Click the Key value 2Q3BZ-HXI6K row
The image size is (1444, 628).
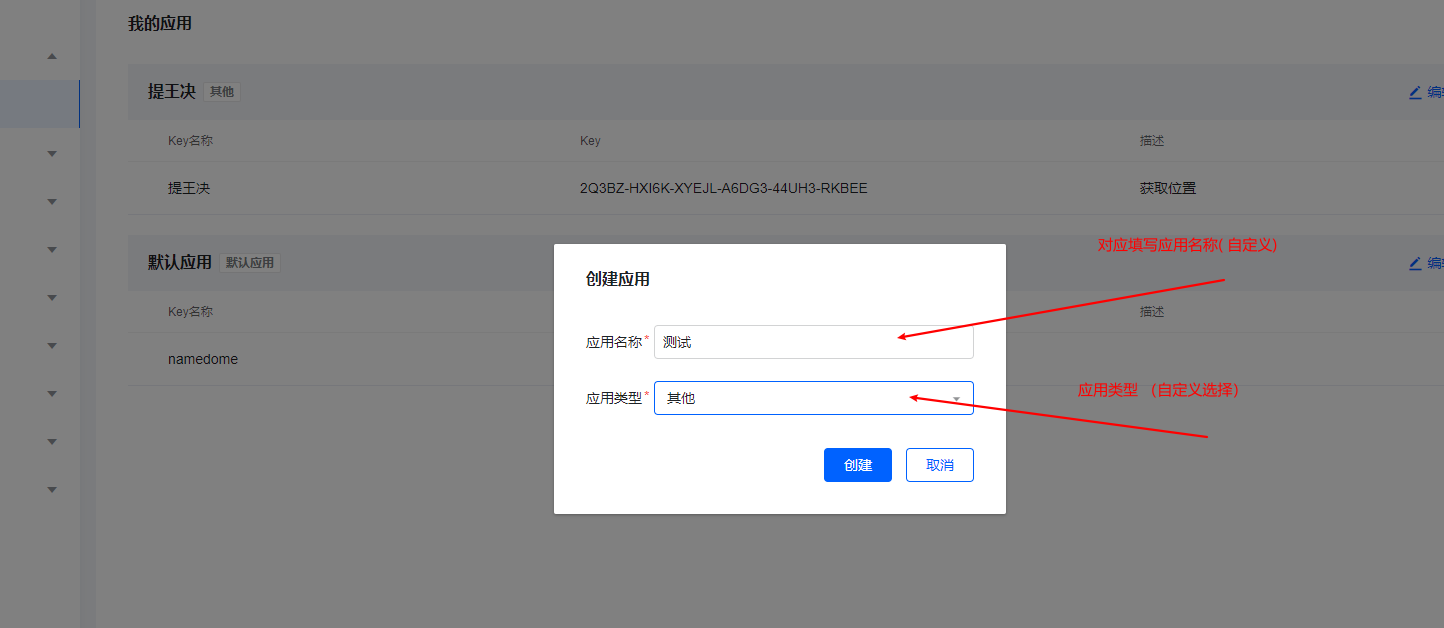tap(723, 188)
